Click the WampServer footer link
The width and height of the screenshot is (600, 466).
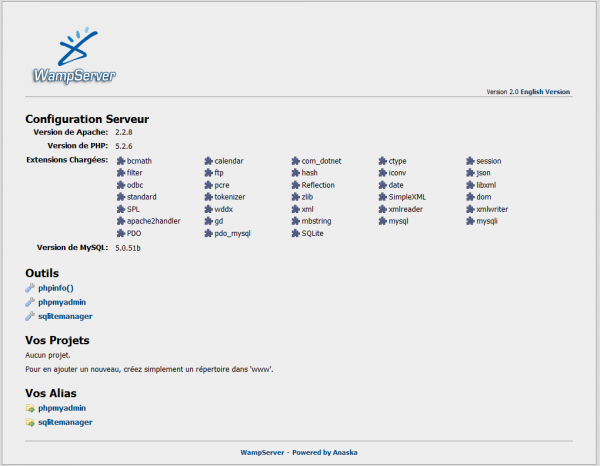coord(263,452)
